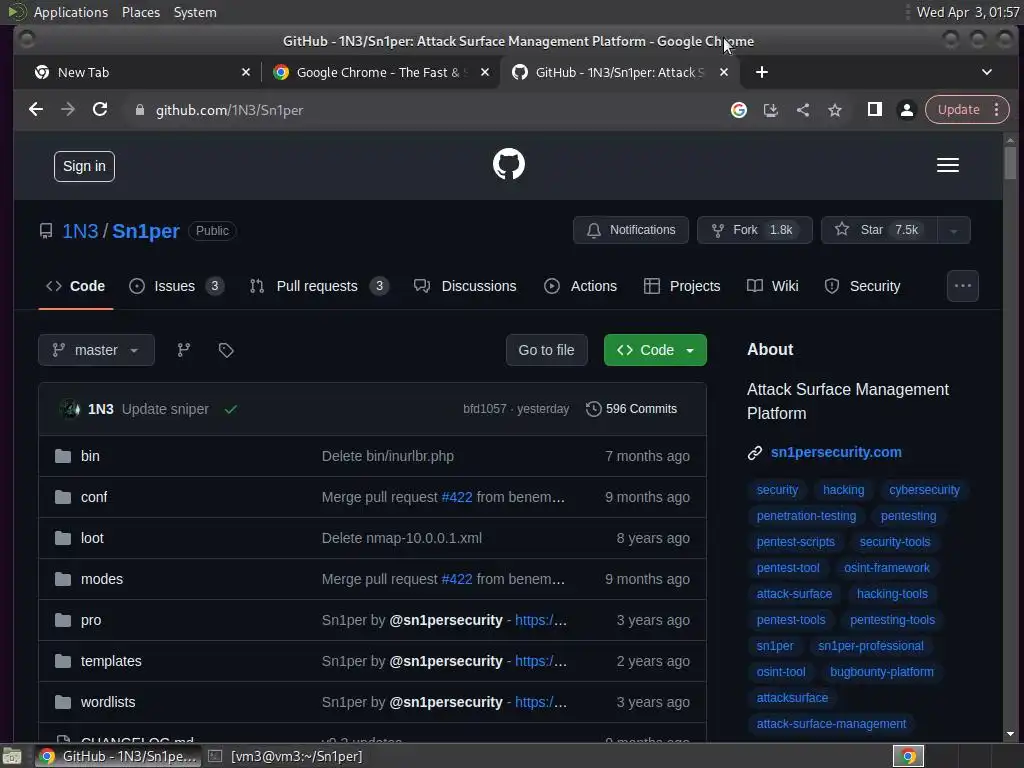This screenshot has height=768, width=1024.
Task: Expand the master branch dropdown
Action: pos(96,350)
